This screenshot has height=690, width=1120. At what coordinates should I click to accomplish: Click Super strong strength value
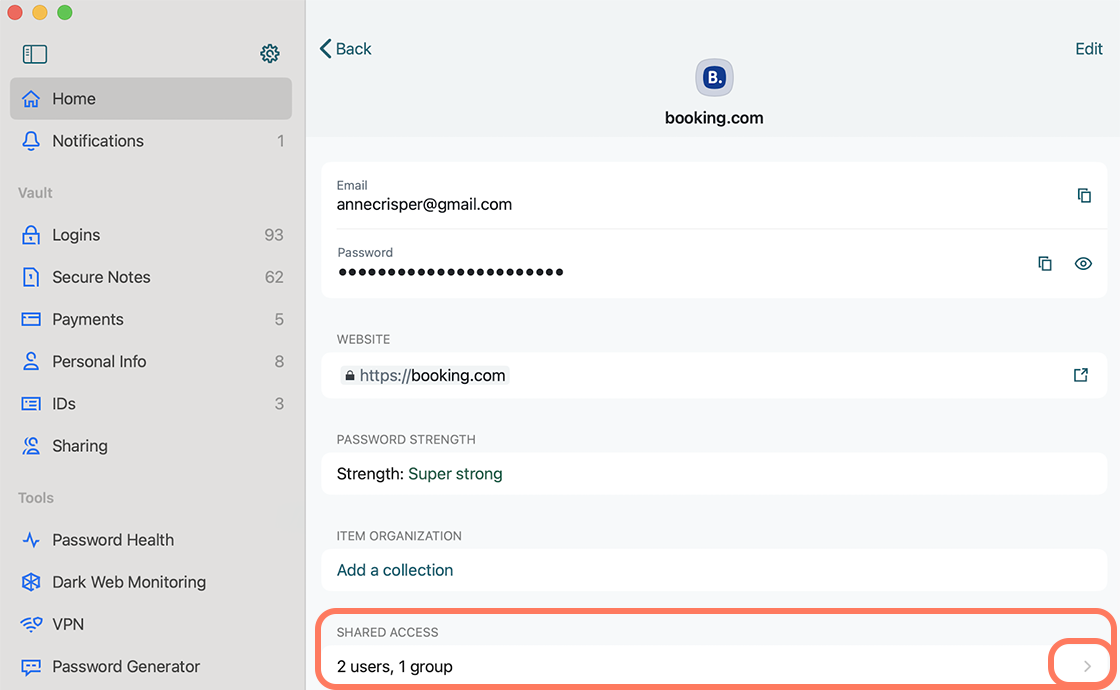point(455,474)
